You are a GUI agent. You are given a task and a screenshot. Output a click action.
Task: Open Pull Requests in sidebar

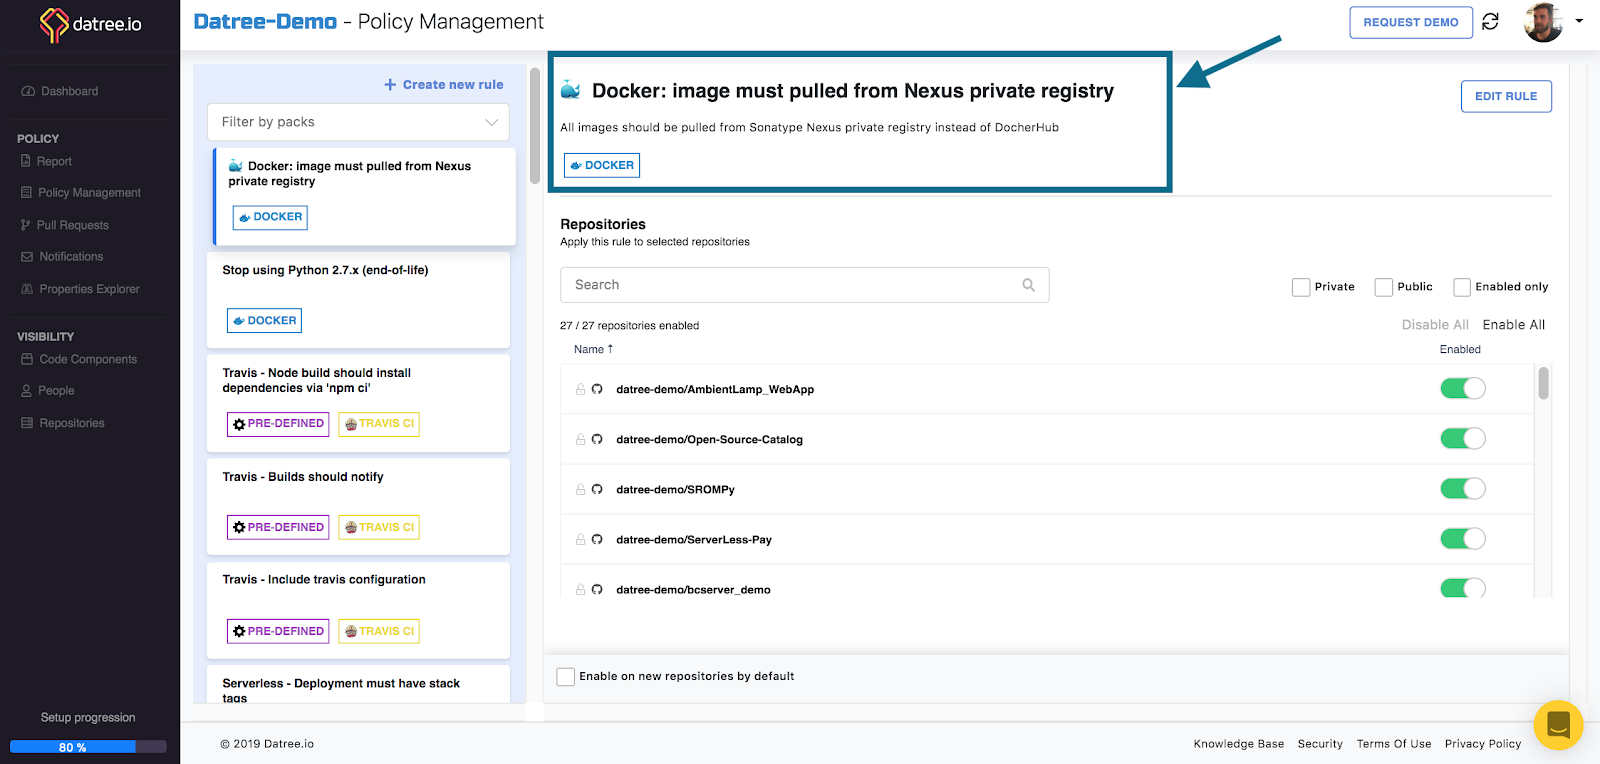(72, 225)
